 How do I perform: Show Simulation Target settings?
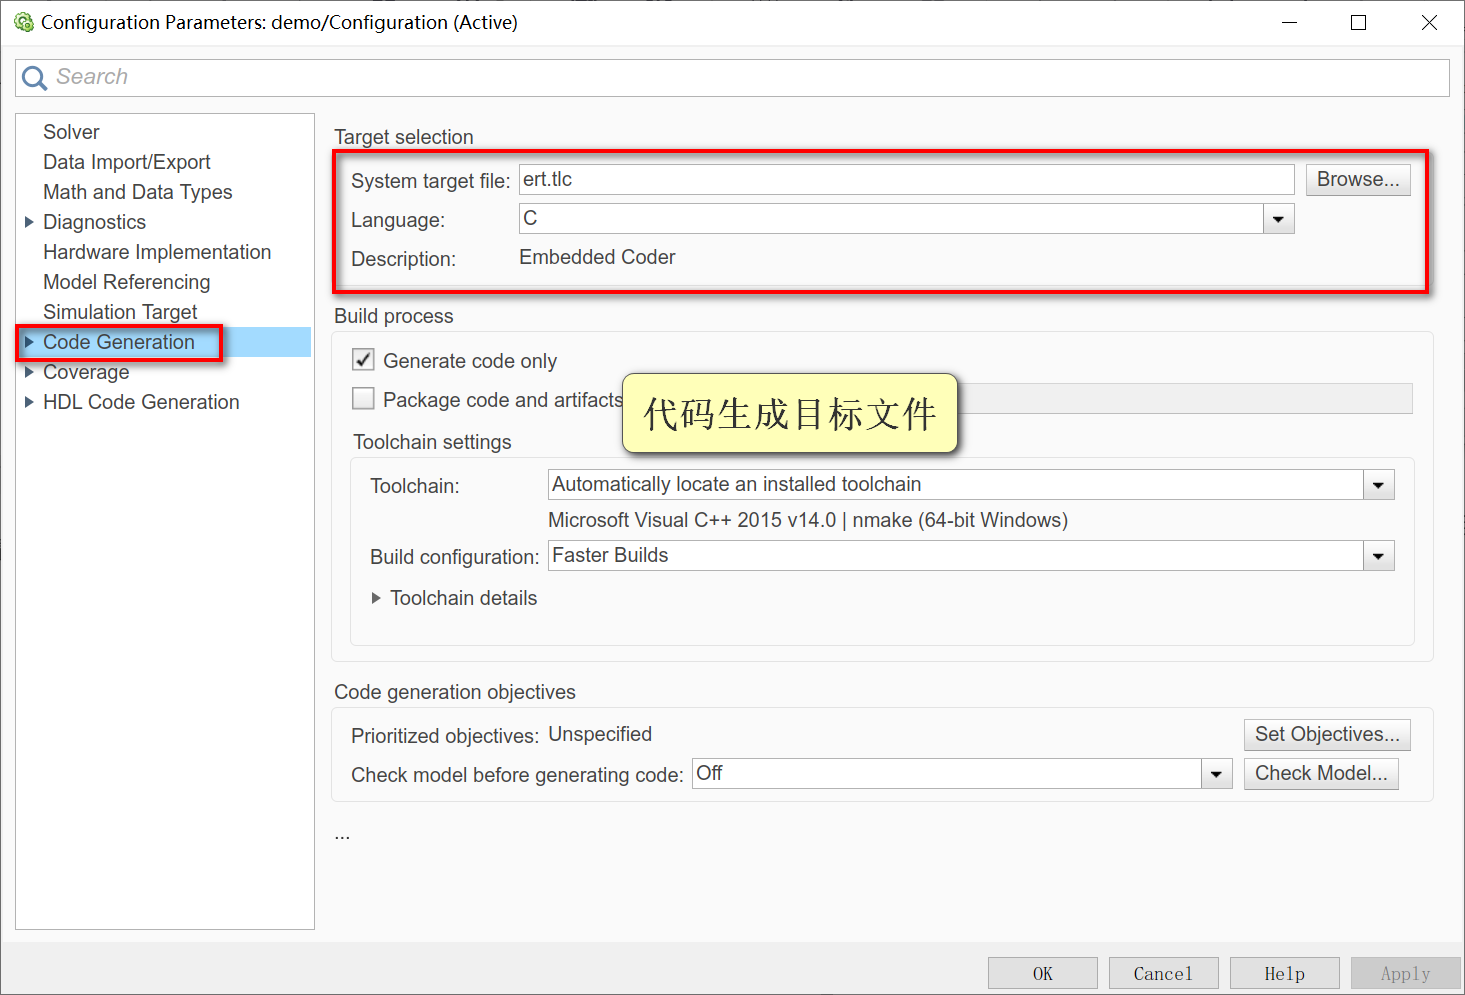coord(120,312)
